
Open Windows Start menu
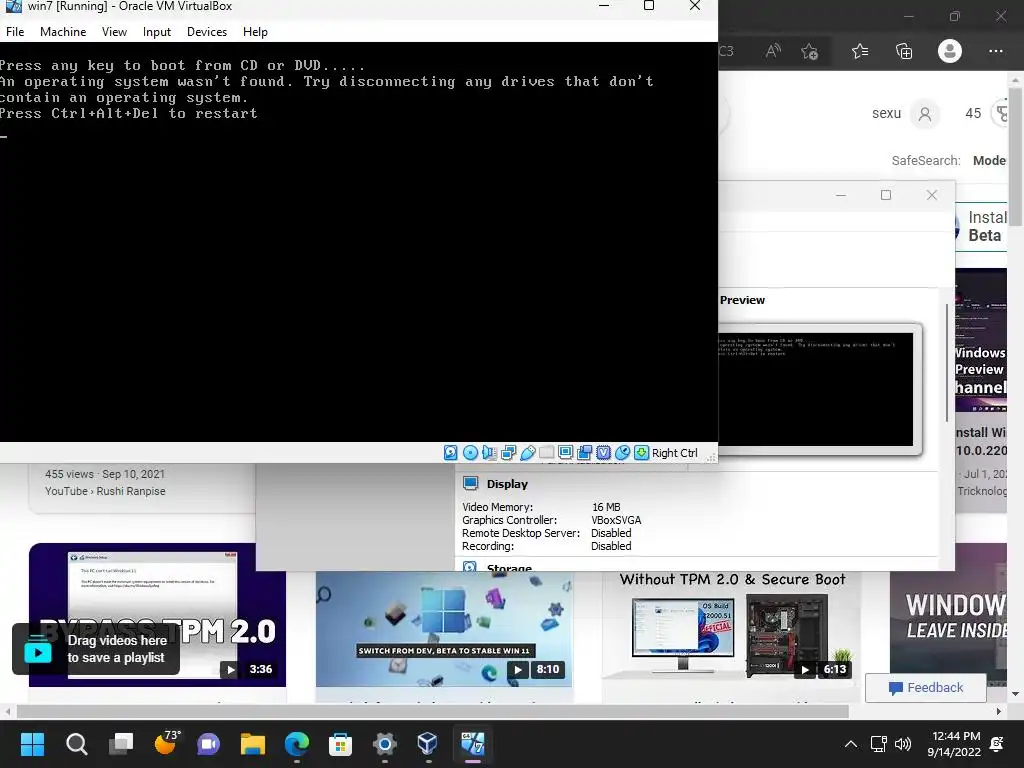tap(32, 744)
